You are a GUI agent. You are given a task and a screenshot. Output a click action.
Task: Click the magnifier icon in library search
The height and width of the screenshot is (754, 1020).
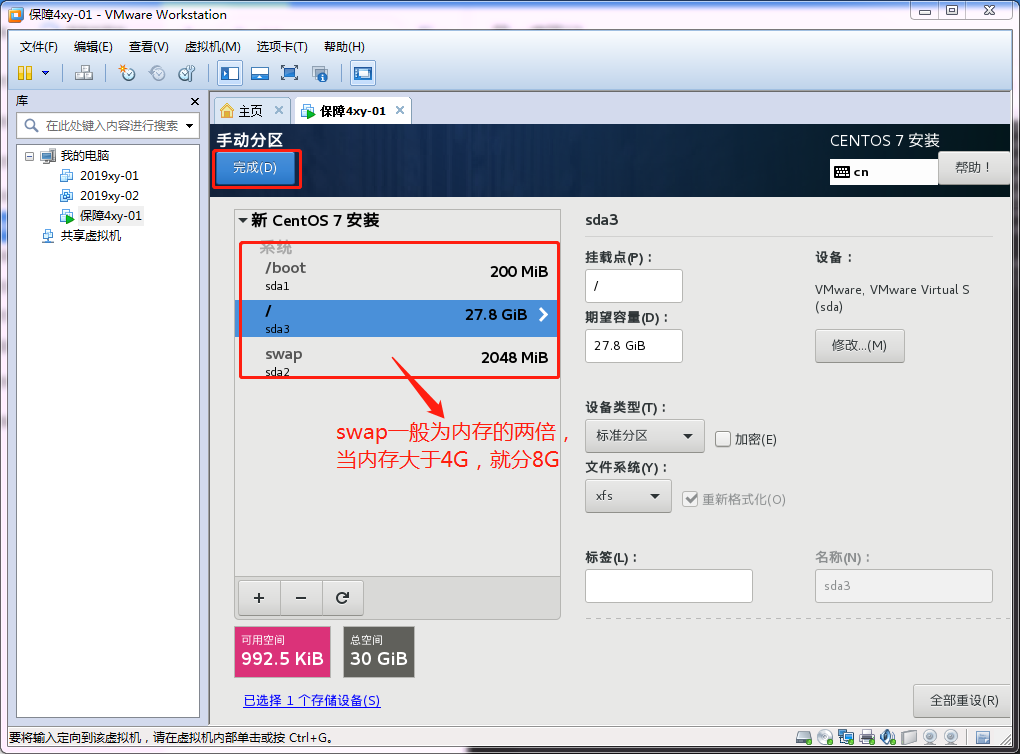point(31,125)
